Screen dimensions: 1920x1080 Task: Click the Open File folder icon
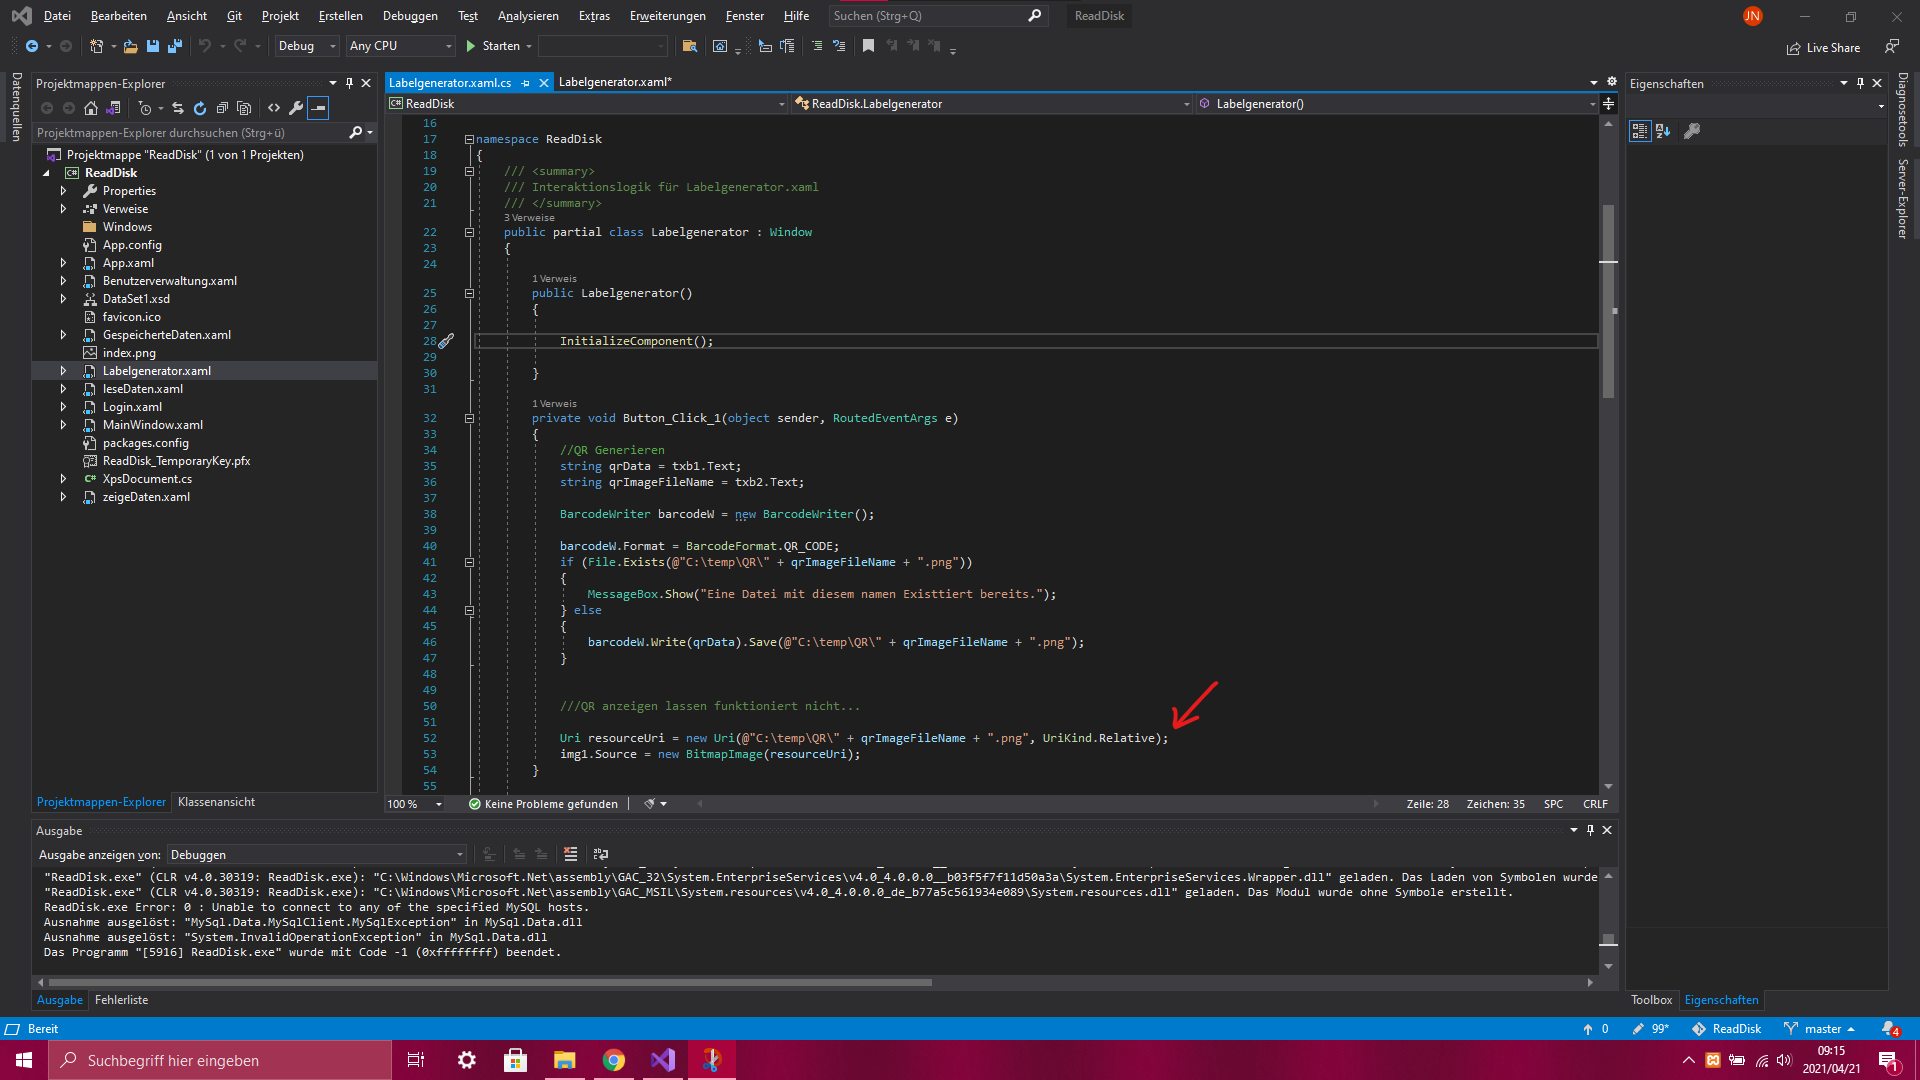click(130, 46)
